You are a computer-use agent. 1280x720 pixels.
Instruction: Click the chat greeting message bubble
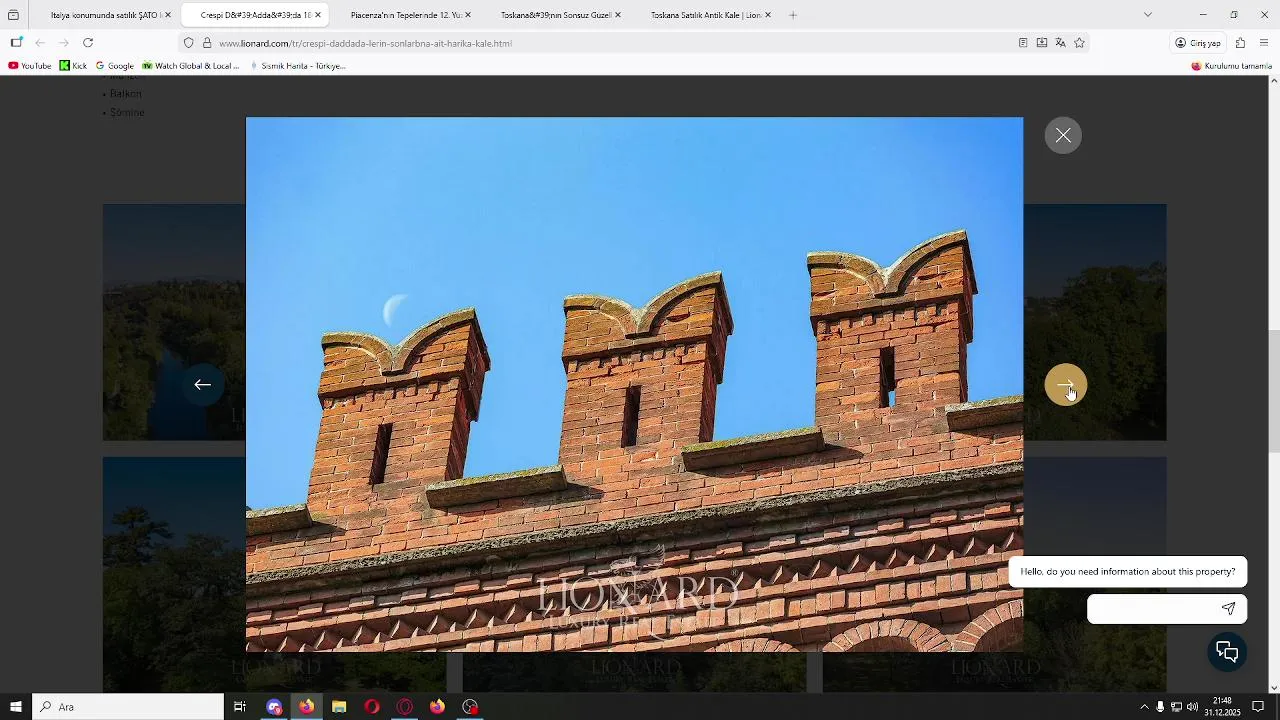point(1128,572)
